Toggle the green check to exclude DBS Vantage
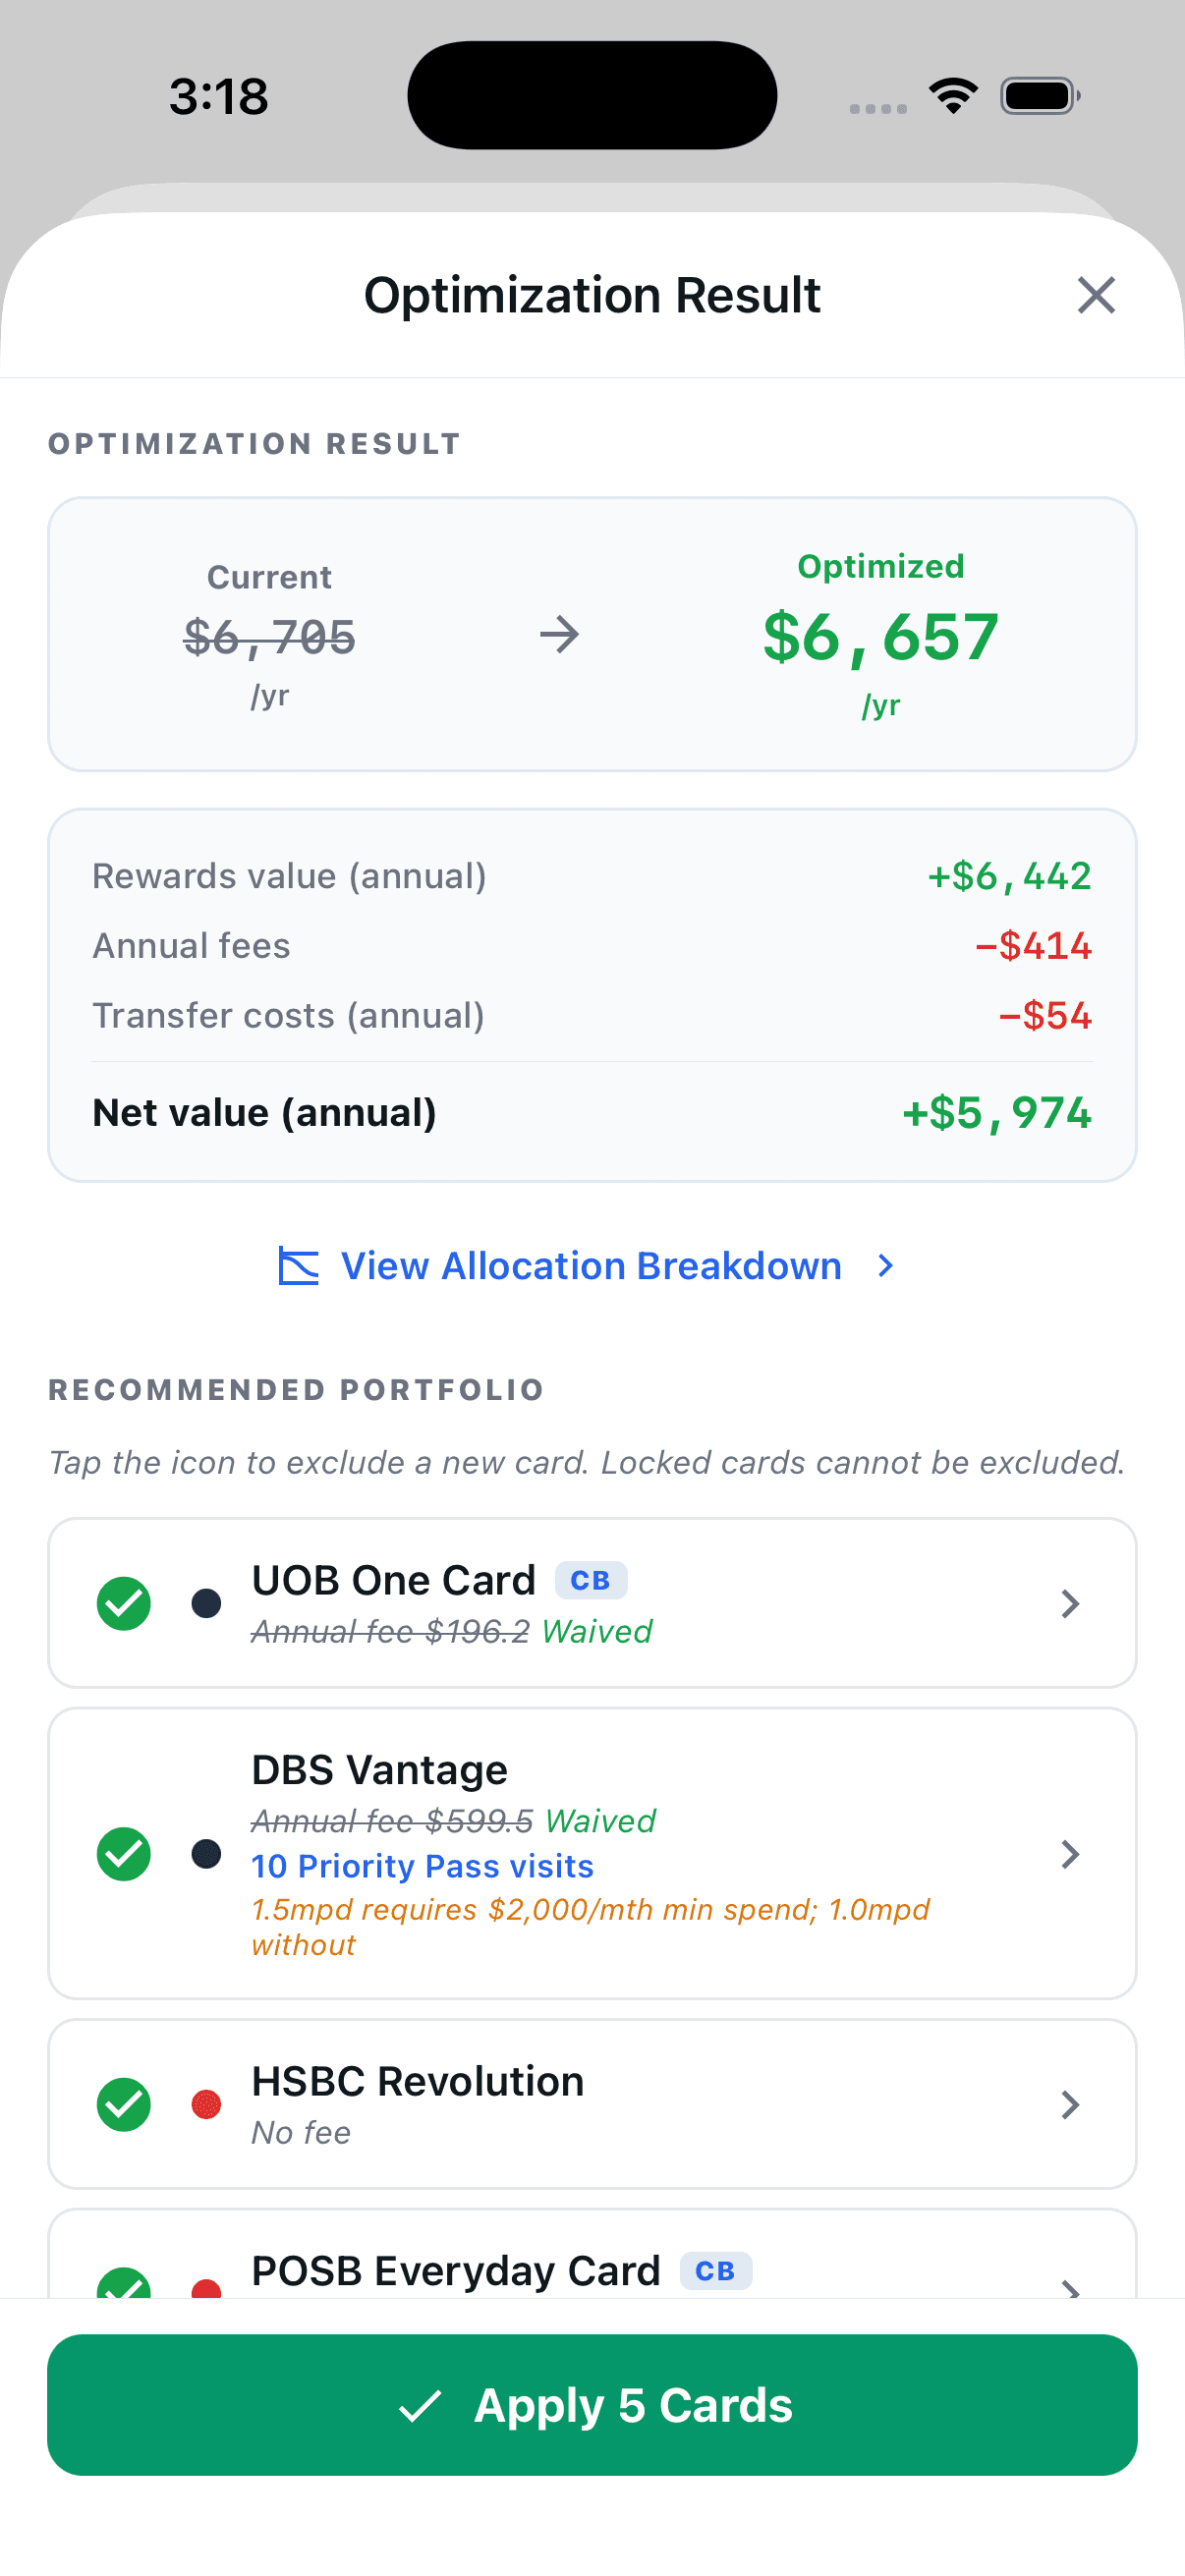This screenshot has height=2576, width=1185. click(x=122, y=1855)
